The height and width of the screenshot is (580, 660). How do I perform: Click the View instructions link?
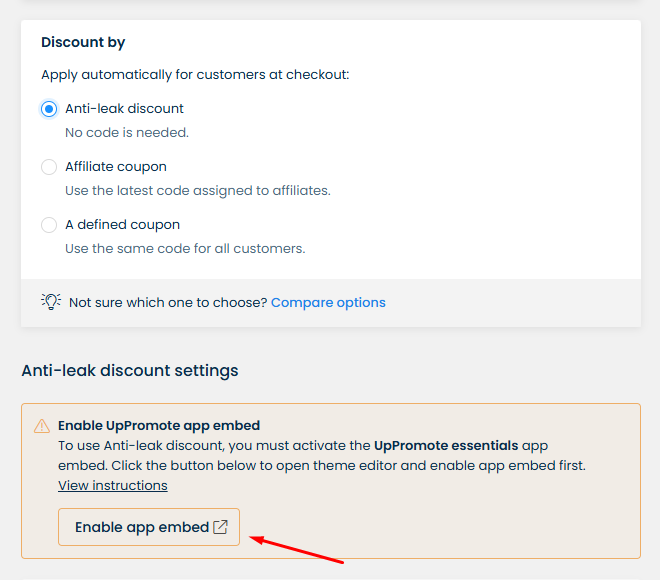coord(112,486)
